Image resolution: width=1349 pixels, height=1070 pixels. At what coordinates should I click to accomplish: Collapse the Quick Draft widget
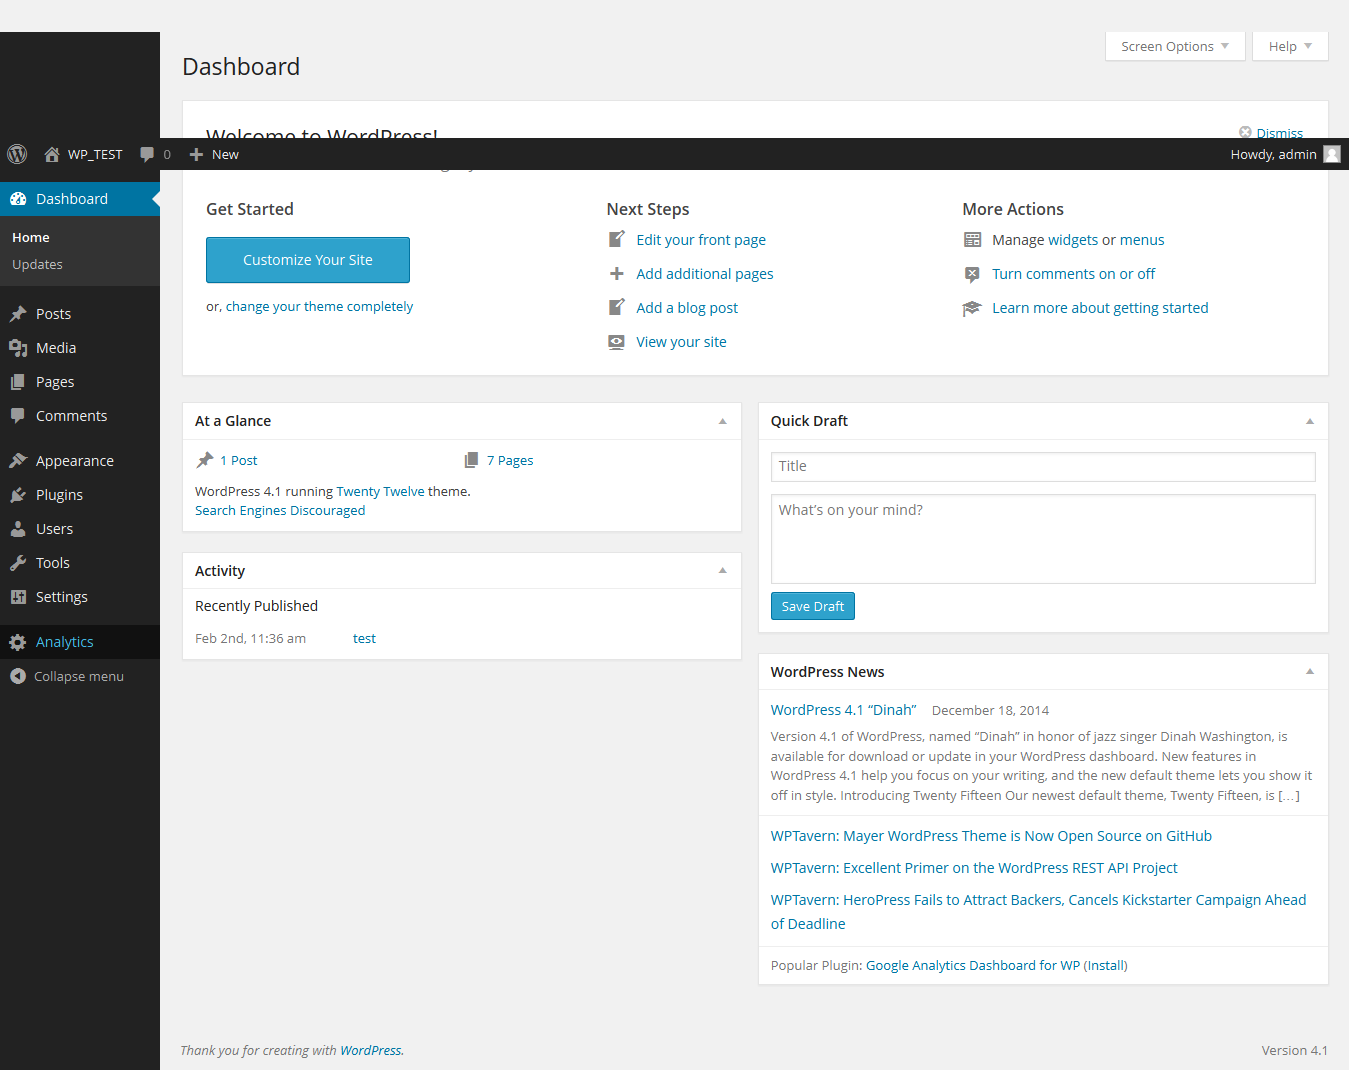(x=1310, y=421)
